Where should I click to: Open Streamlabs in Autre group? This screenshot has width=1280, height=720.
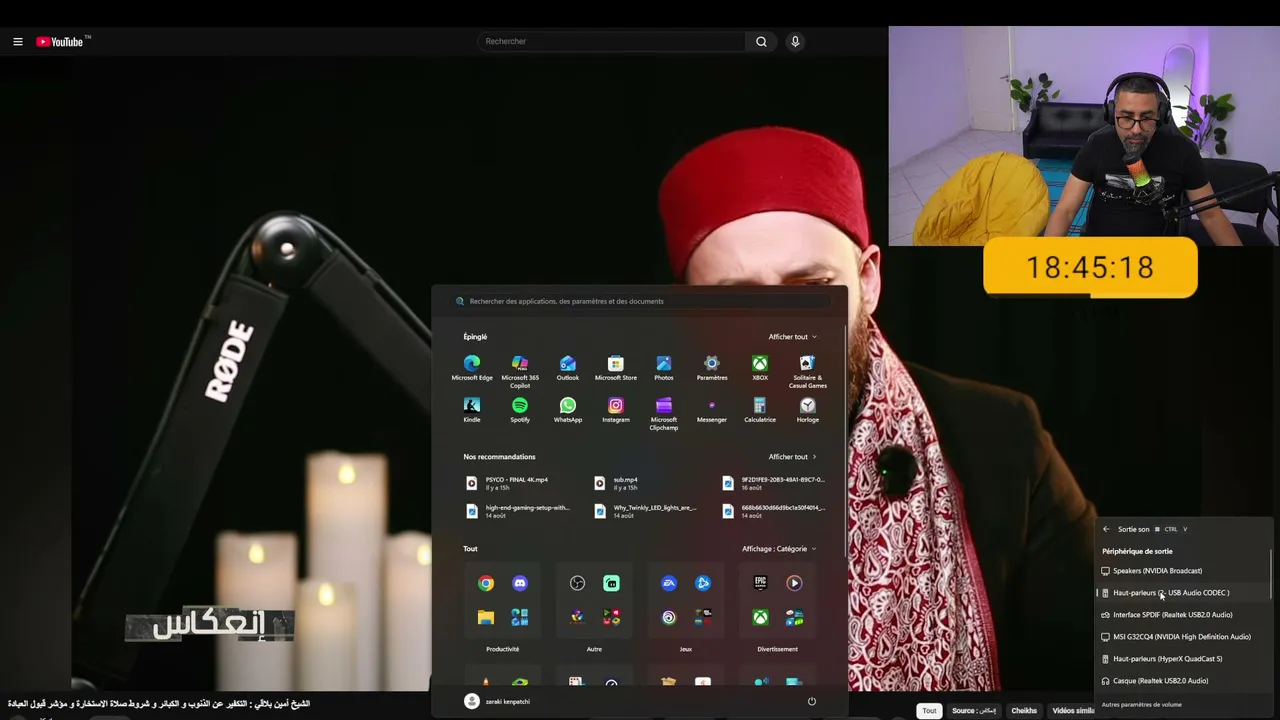(611, 583)
